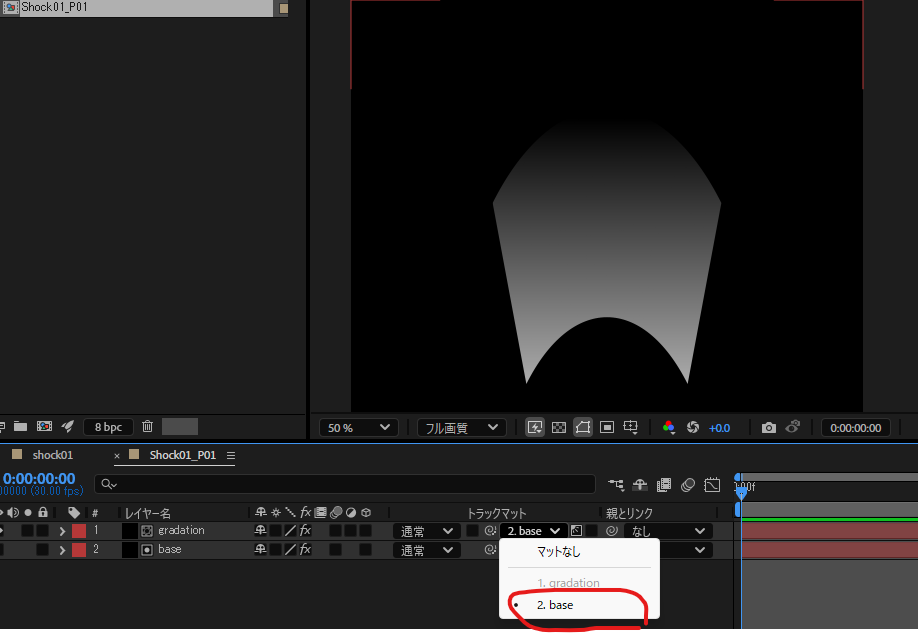Click the red label color of gradation layer

pyautogui.click(x=78, y=531)
